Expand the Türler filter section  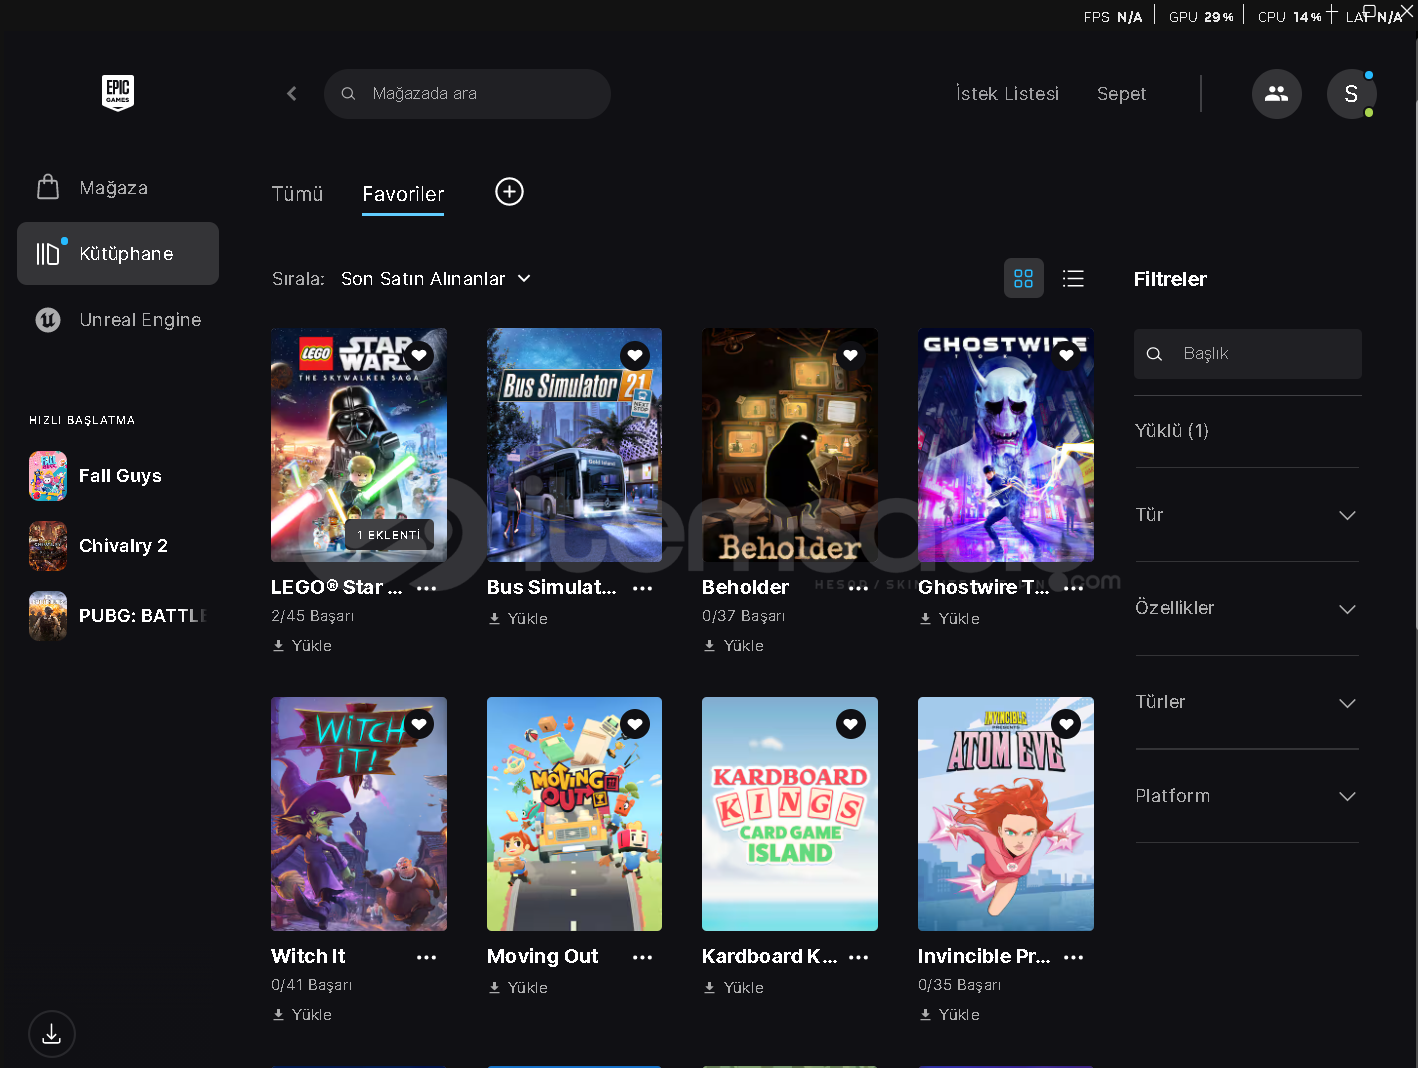1247,702
